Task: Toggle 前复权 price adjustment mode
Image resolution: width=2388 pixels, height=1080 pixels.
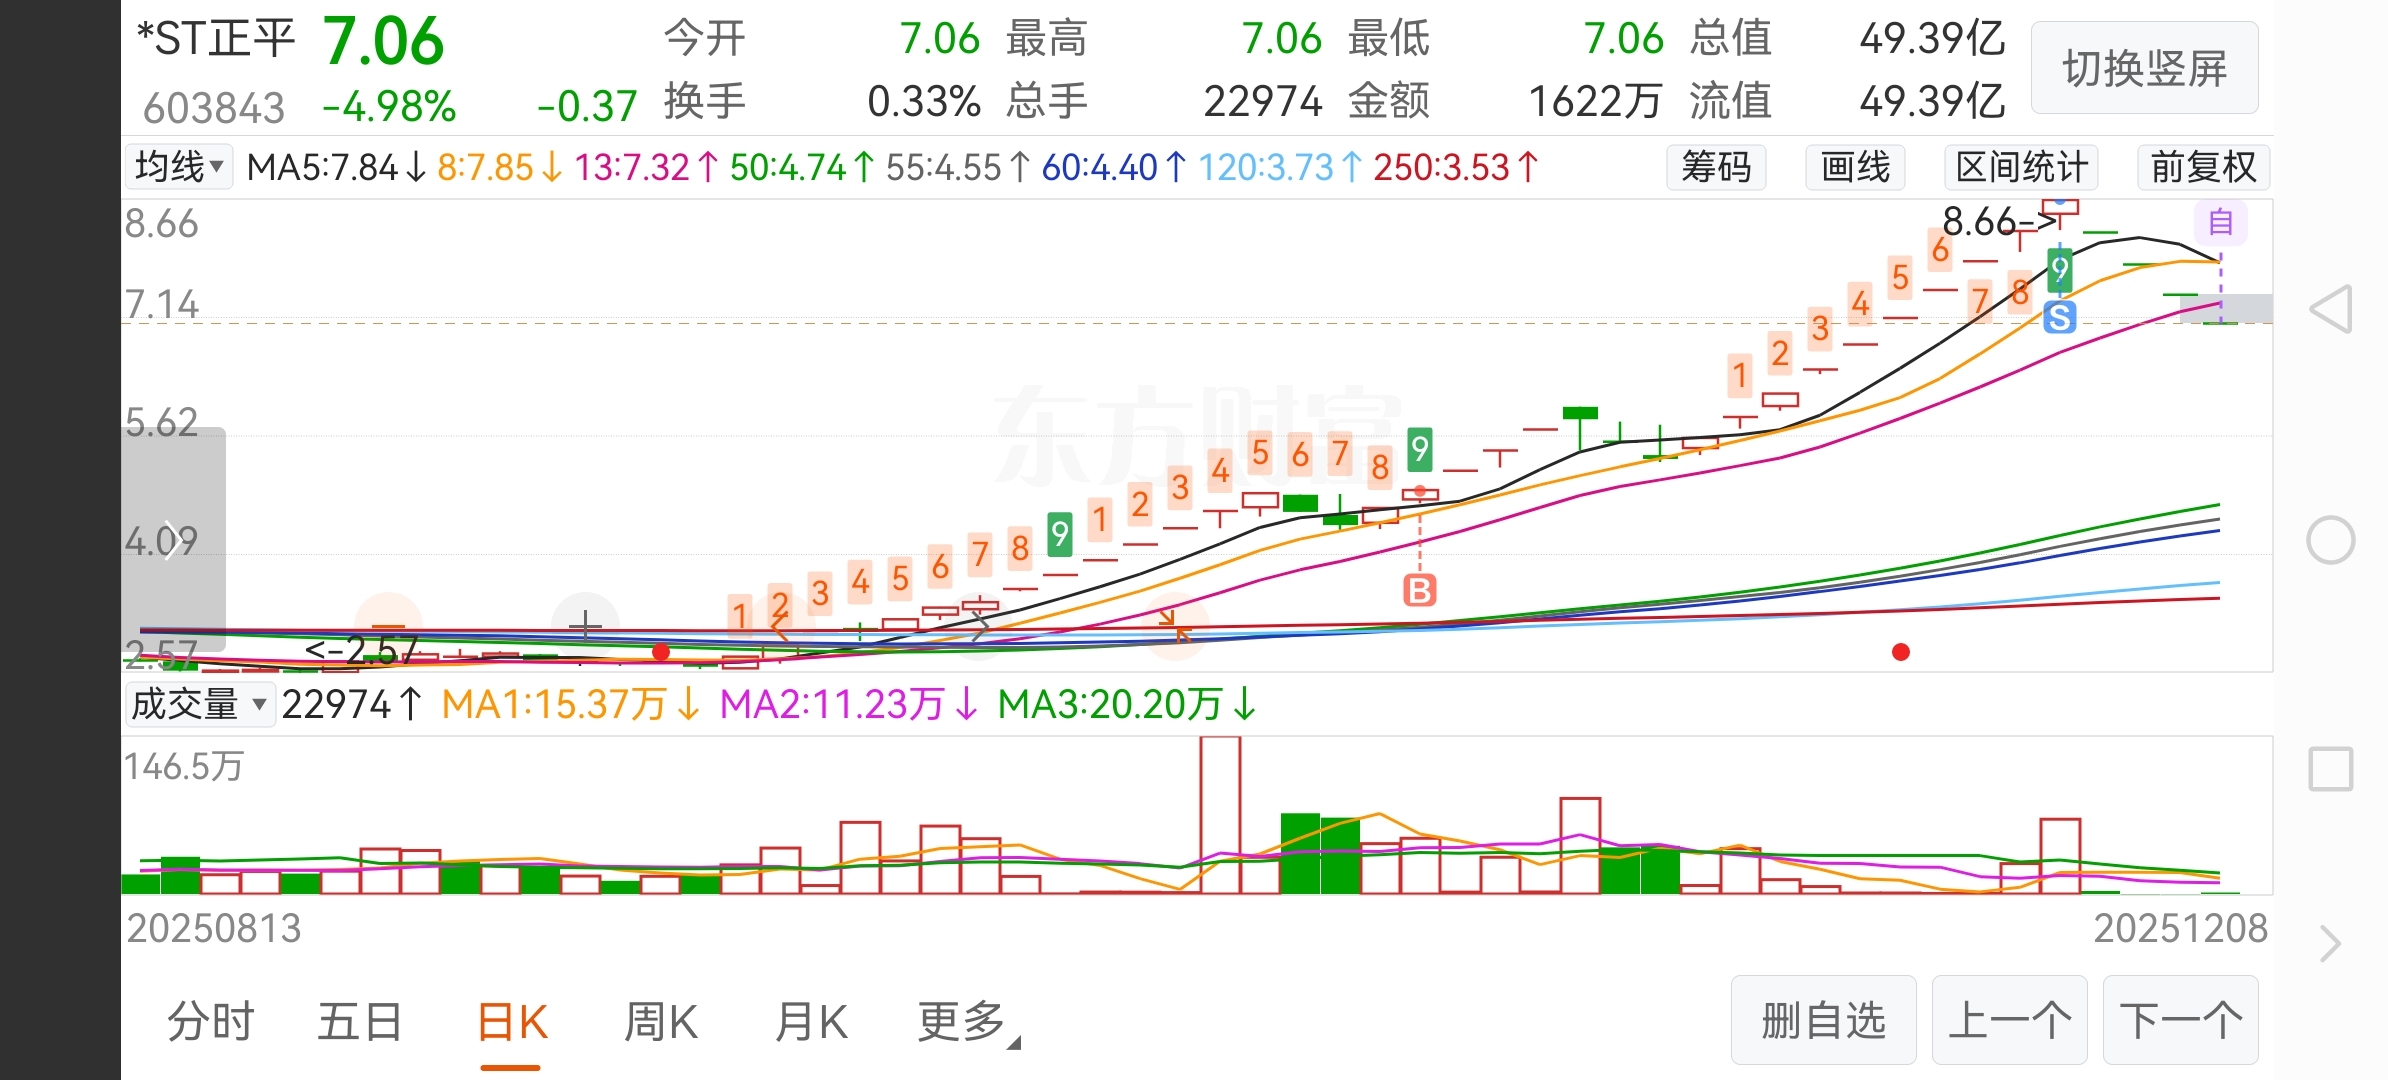Action: click(2203, 167)
